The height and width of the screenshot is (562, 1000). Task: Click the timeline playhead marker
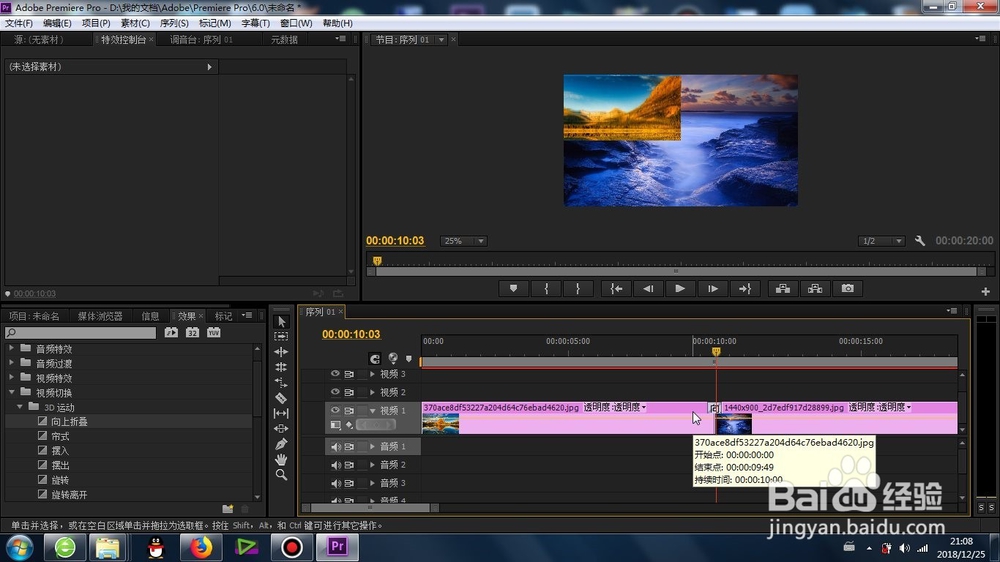pyautogui.click(x=716, y=351)
